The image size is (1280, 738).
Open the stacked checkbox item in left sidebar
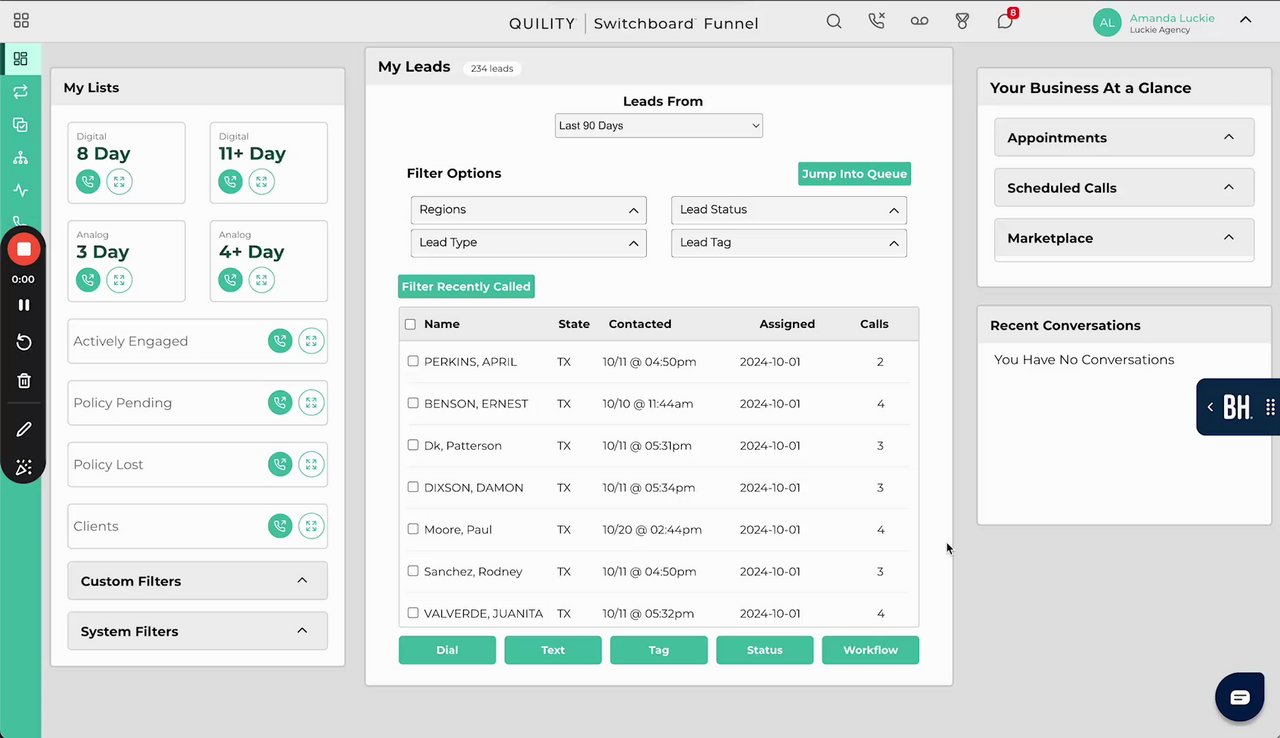pyautogui.click(x=20, y=125)
